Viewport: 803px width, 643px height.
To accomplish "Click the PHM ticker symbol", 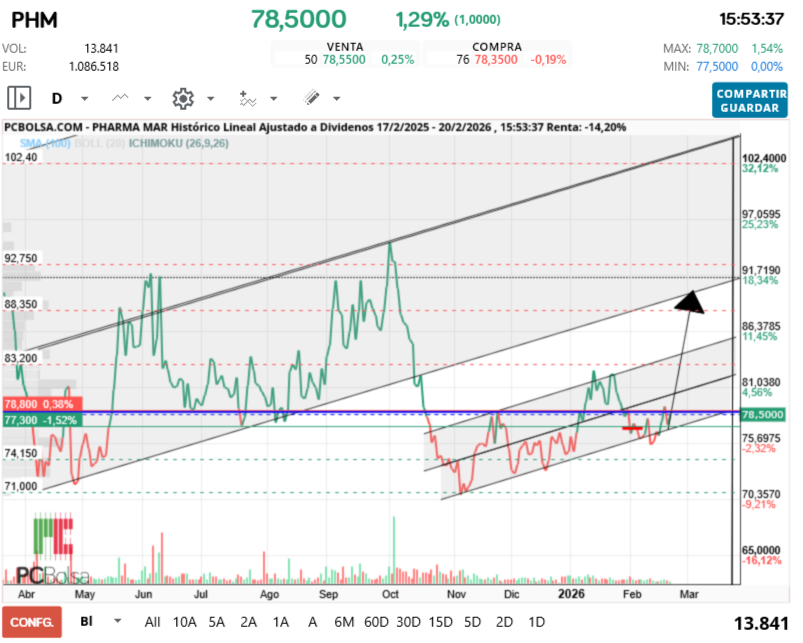I will coord(34,20).
